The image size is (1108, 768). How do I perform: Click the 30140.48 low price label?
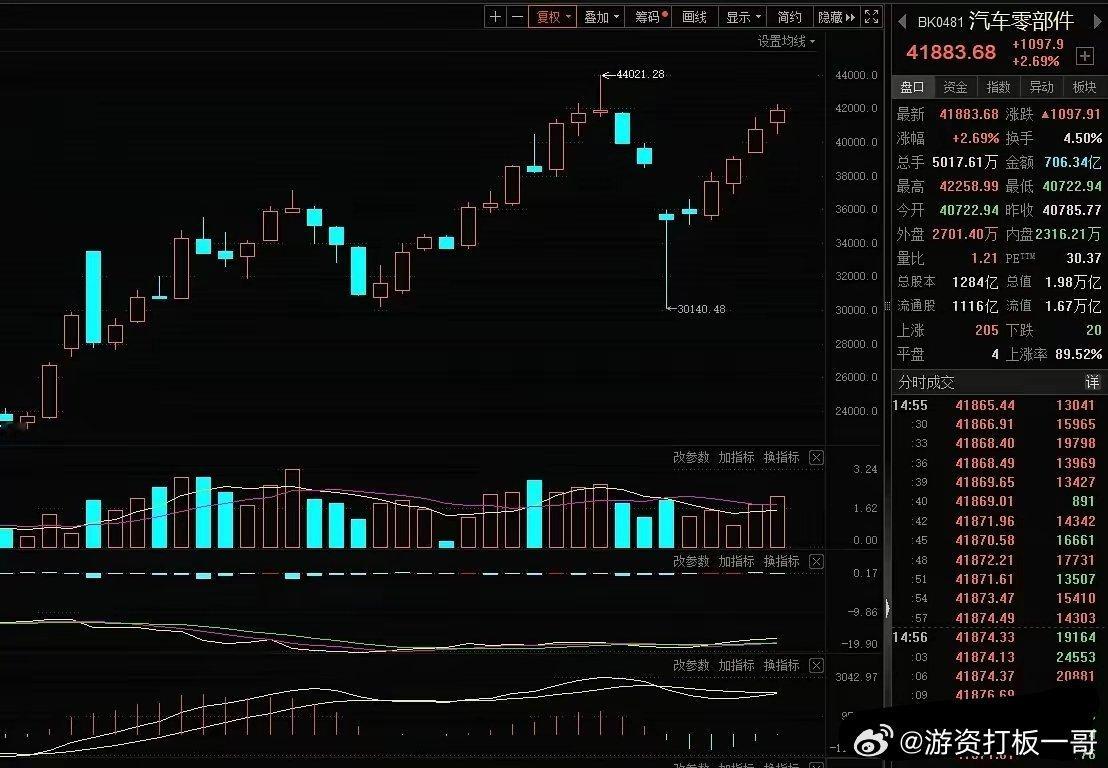[701, 309]
